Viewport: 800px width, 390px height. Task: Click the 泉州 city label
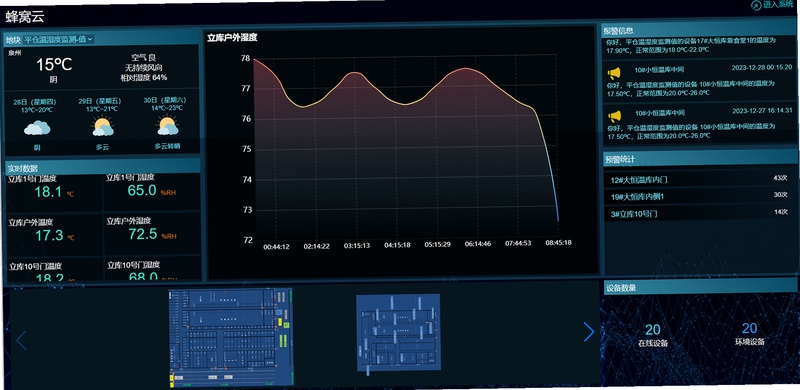click(15, 52)
